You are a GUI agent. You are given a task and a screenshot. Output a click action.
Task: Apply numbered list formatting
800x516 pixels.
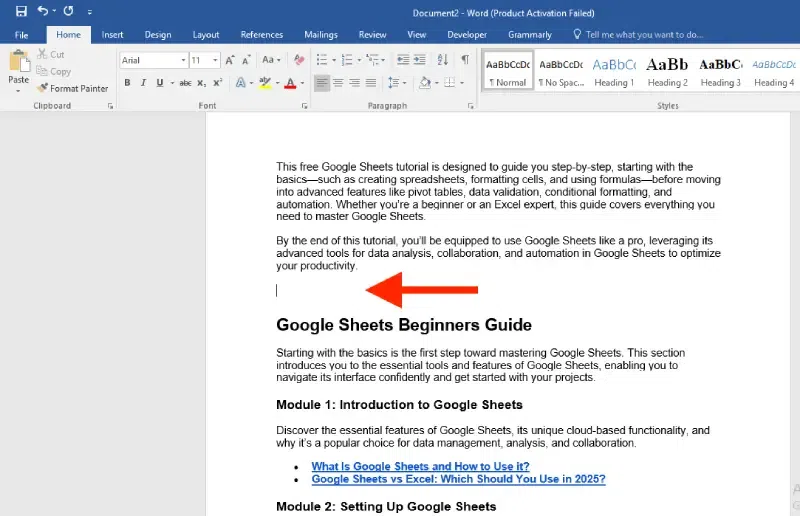coord(347,60)
